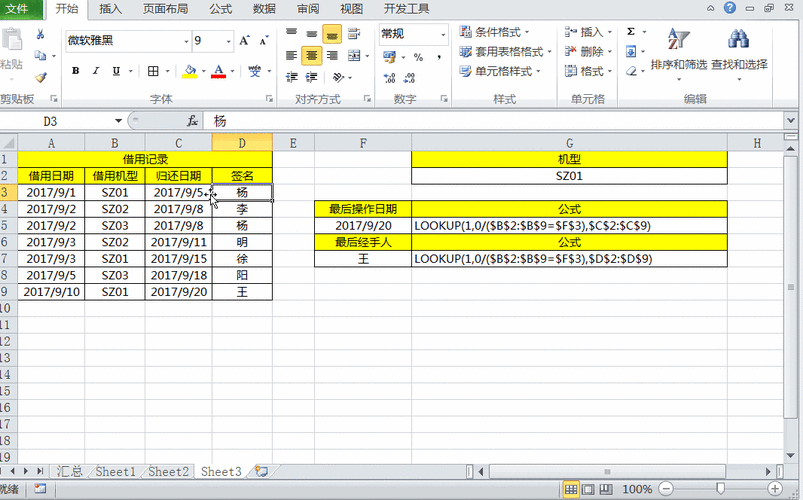Apply cell borders icon

153,71
